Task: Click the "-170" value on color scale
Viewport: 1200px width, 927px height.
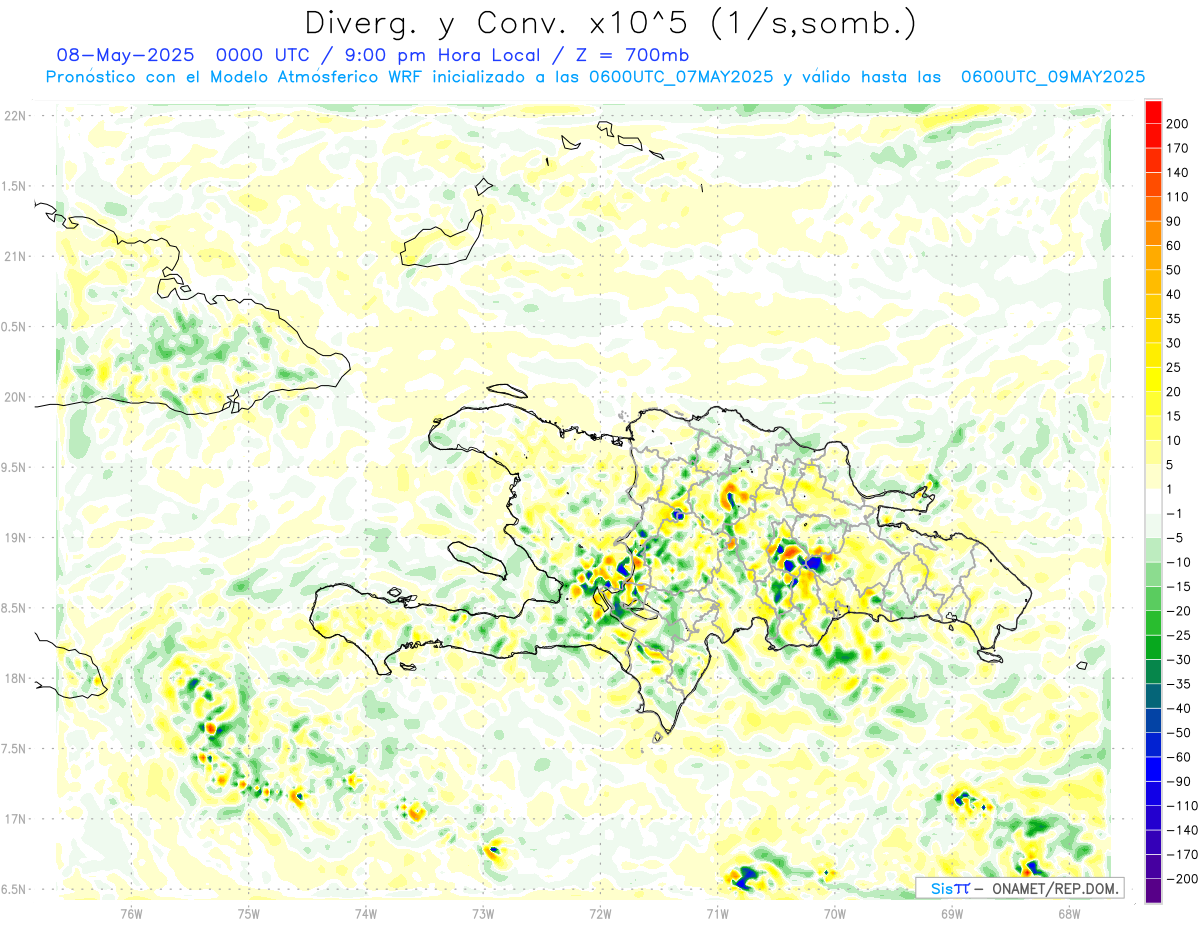Action: (1181, 854)
